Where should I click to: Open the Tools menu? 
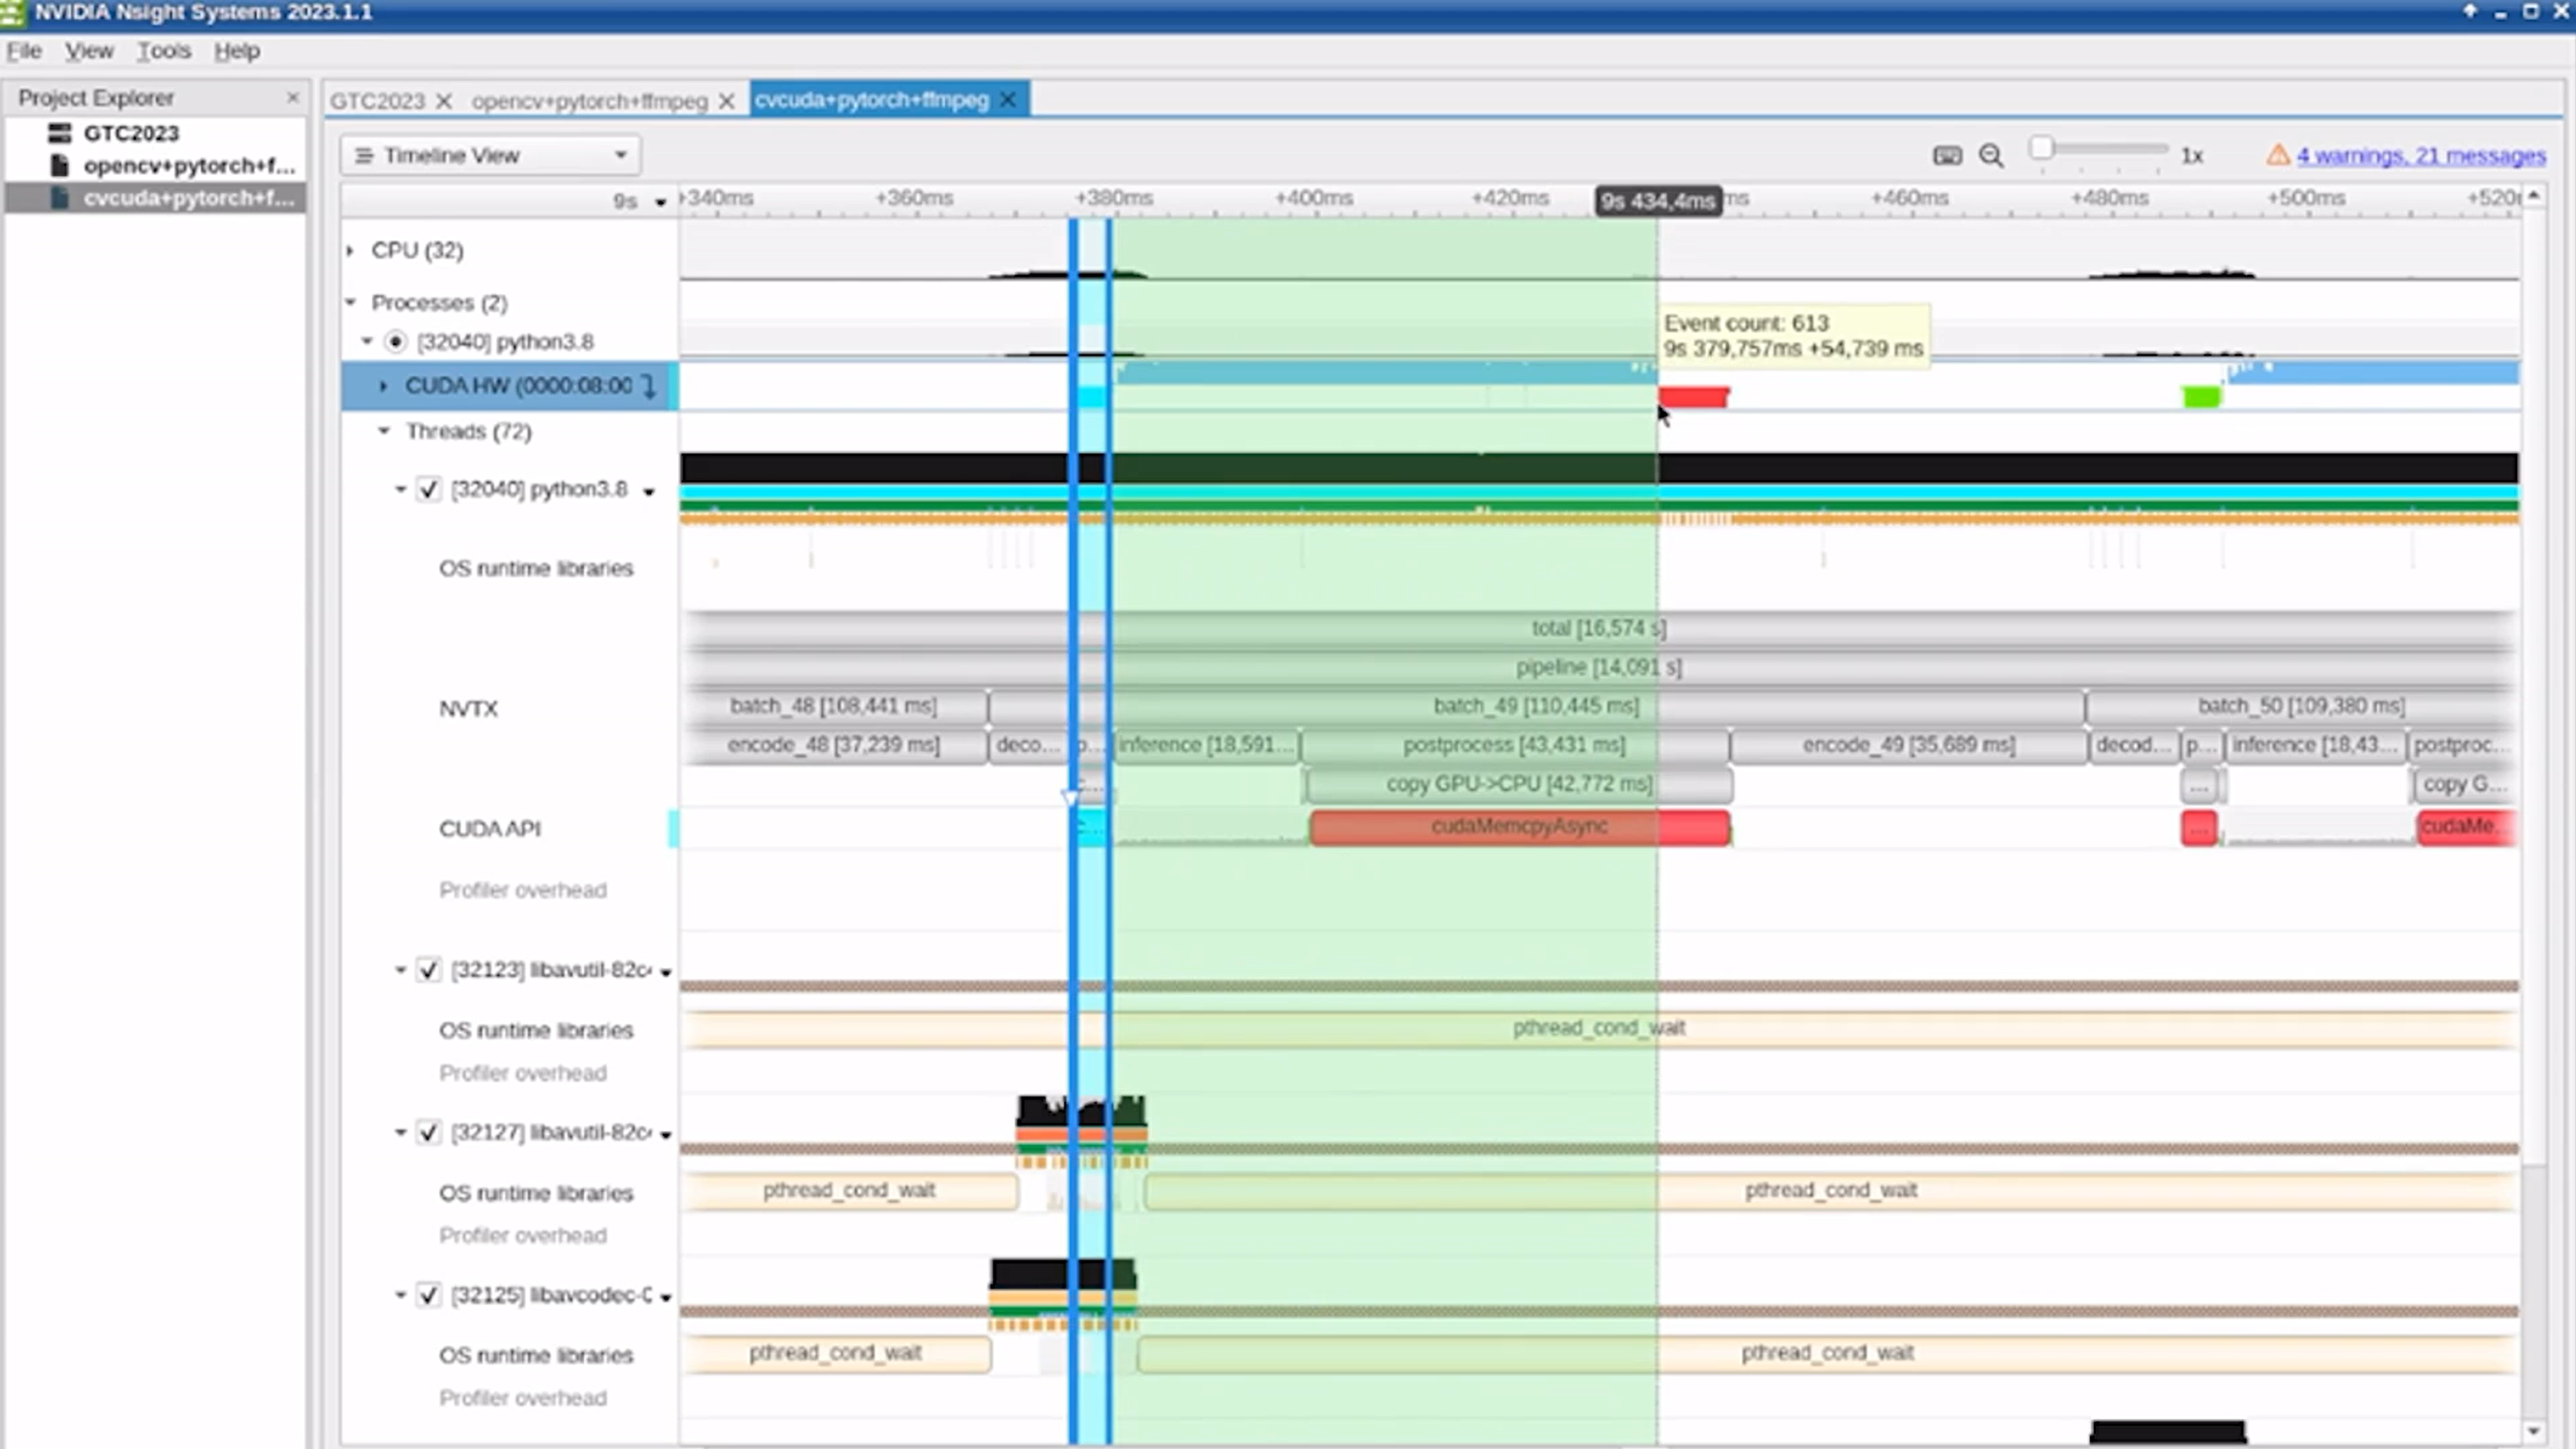[164, 51]
